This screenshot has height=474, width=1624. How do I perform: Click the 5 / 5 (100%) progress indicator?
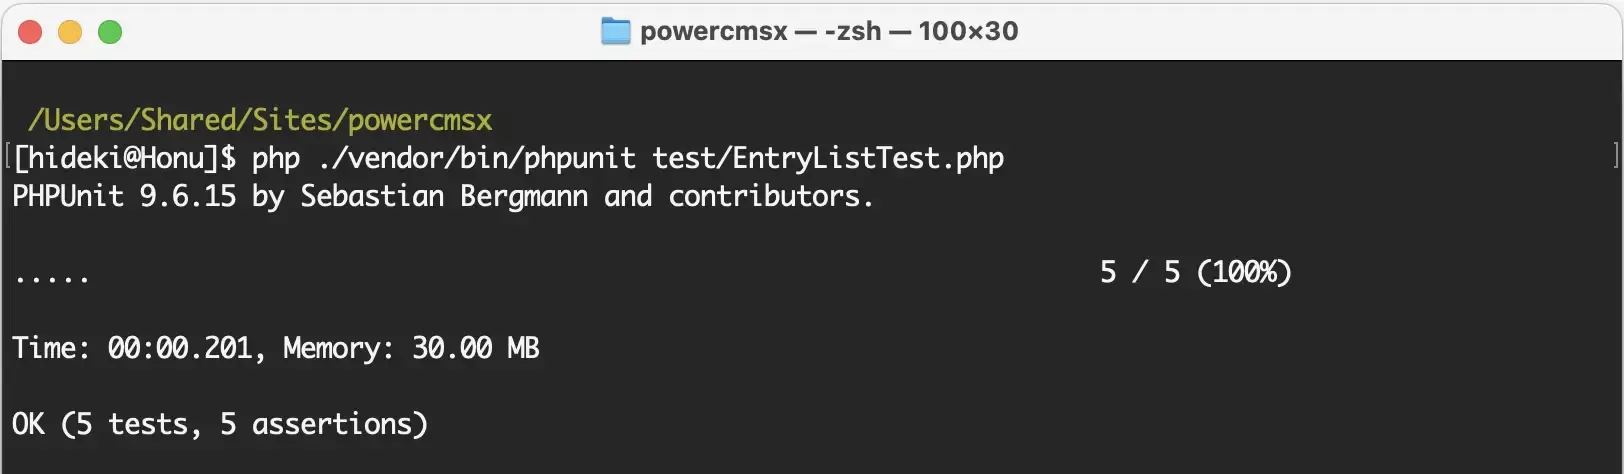(x=1196, y=273)
